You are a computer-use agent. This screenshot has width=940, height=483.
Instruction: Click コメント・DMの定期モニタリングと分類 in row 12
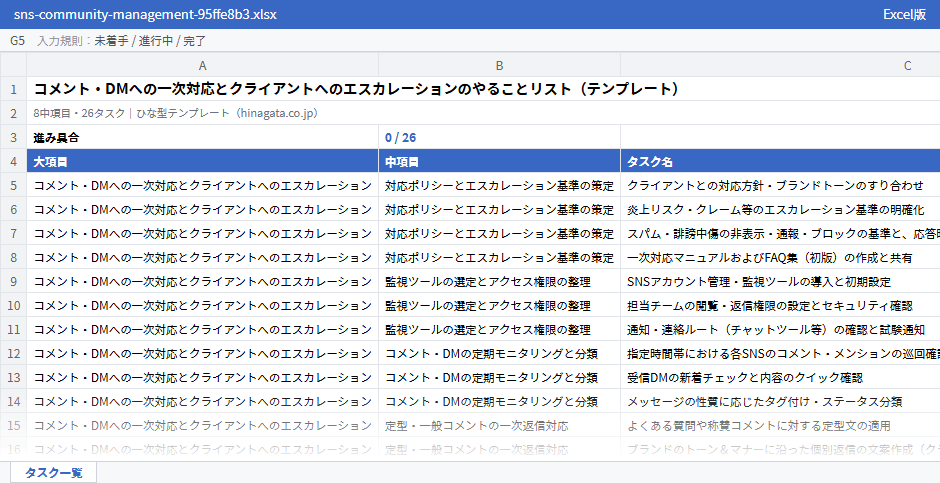pos(499,353)
